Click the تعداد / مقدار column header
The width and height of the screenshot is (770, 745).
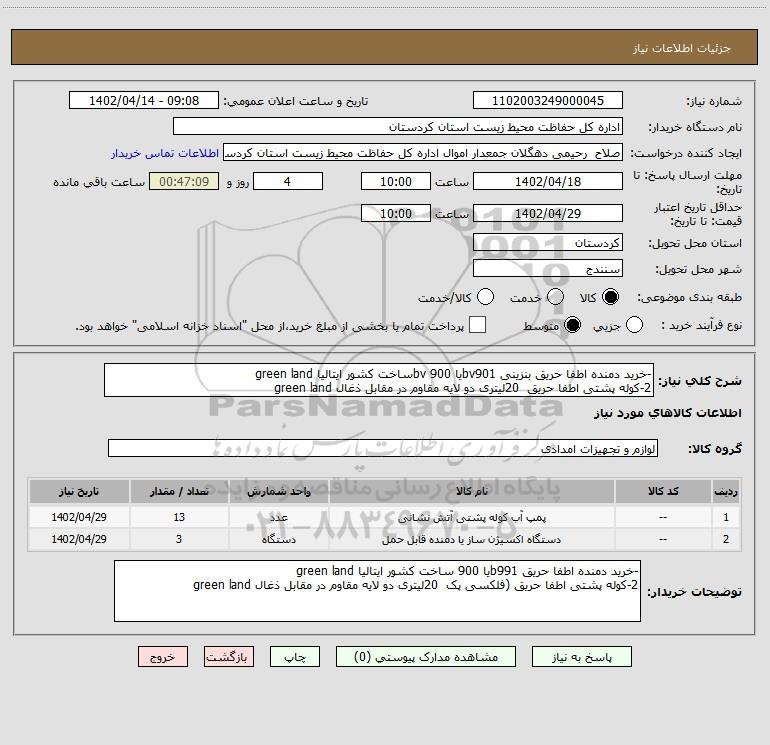(179, 491)
